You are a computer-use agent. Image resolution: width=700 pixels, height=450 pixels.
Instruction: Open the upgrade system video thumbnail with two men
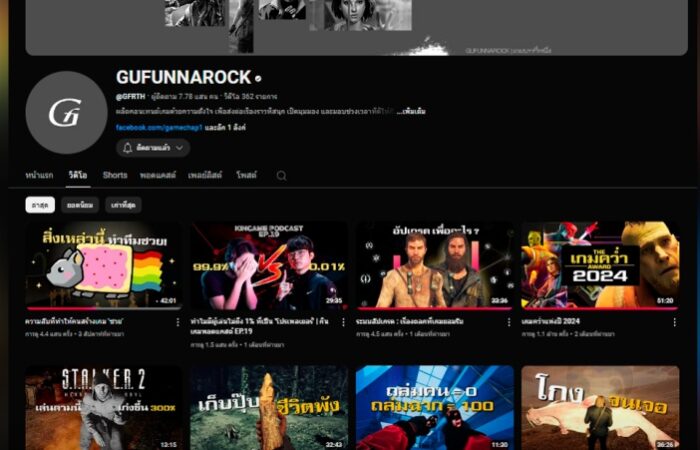pos(435,266)
